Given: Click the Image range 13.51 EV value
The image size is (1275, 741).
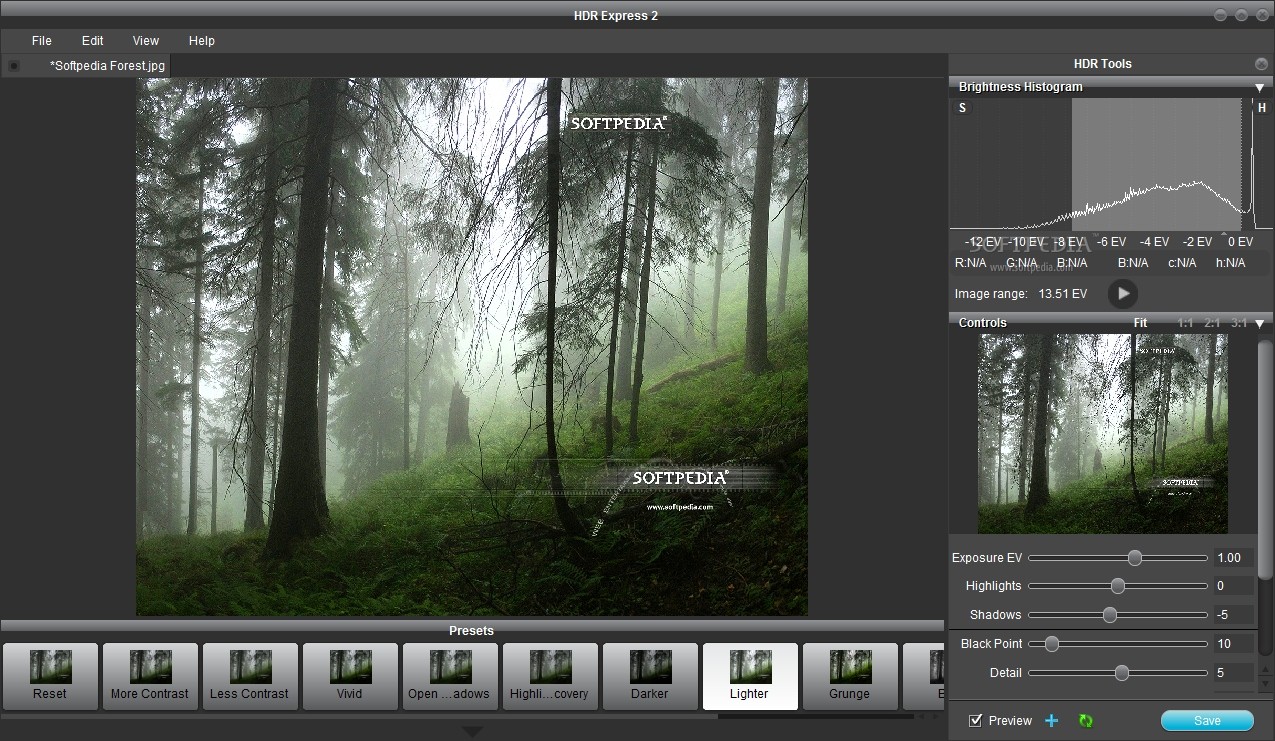Looking at the screenshot, I should (x=1062, y=294).
